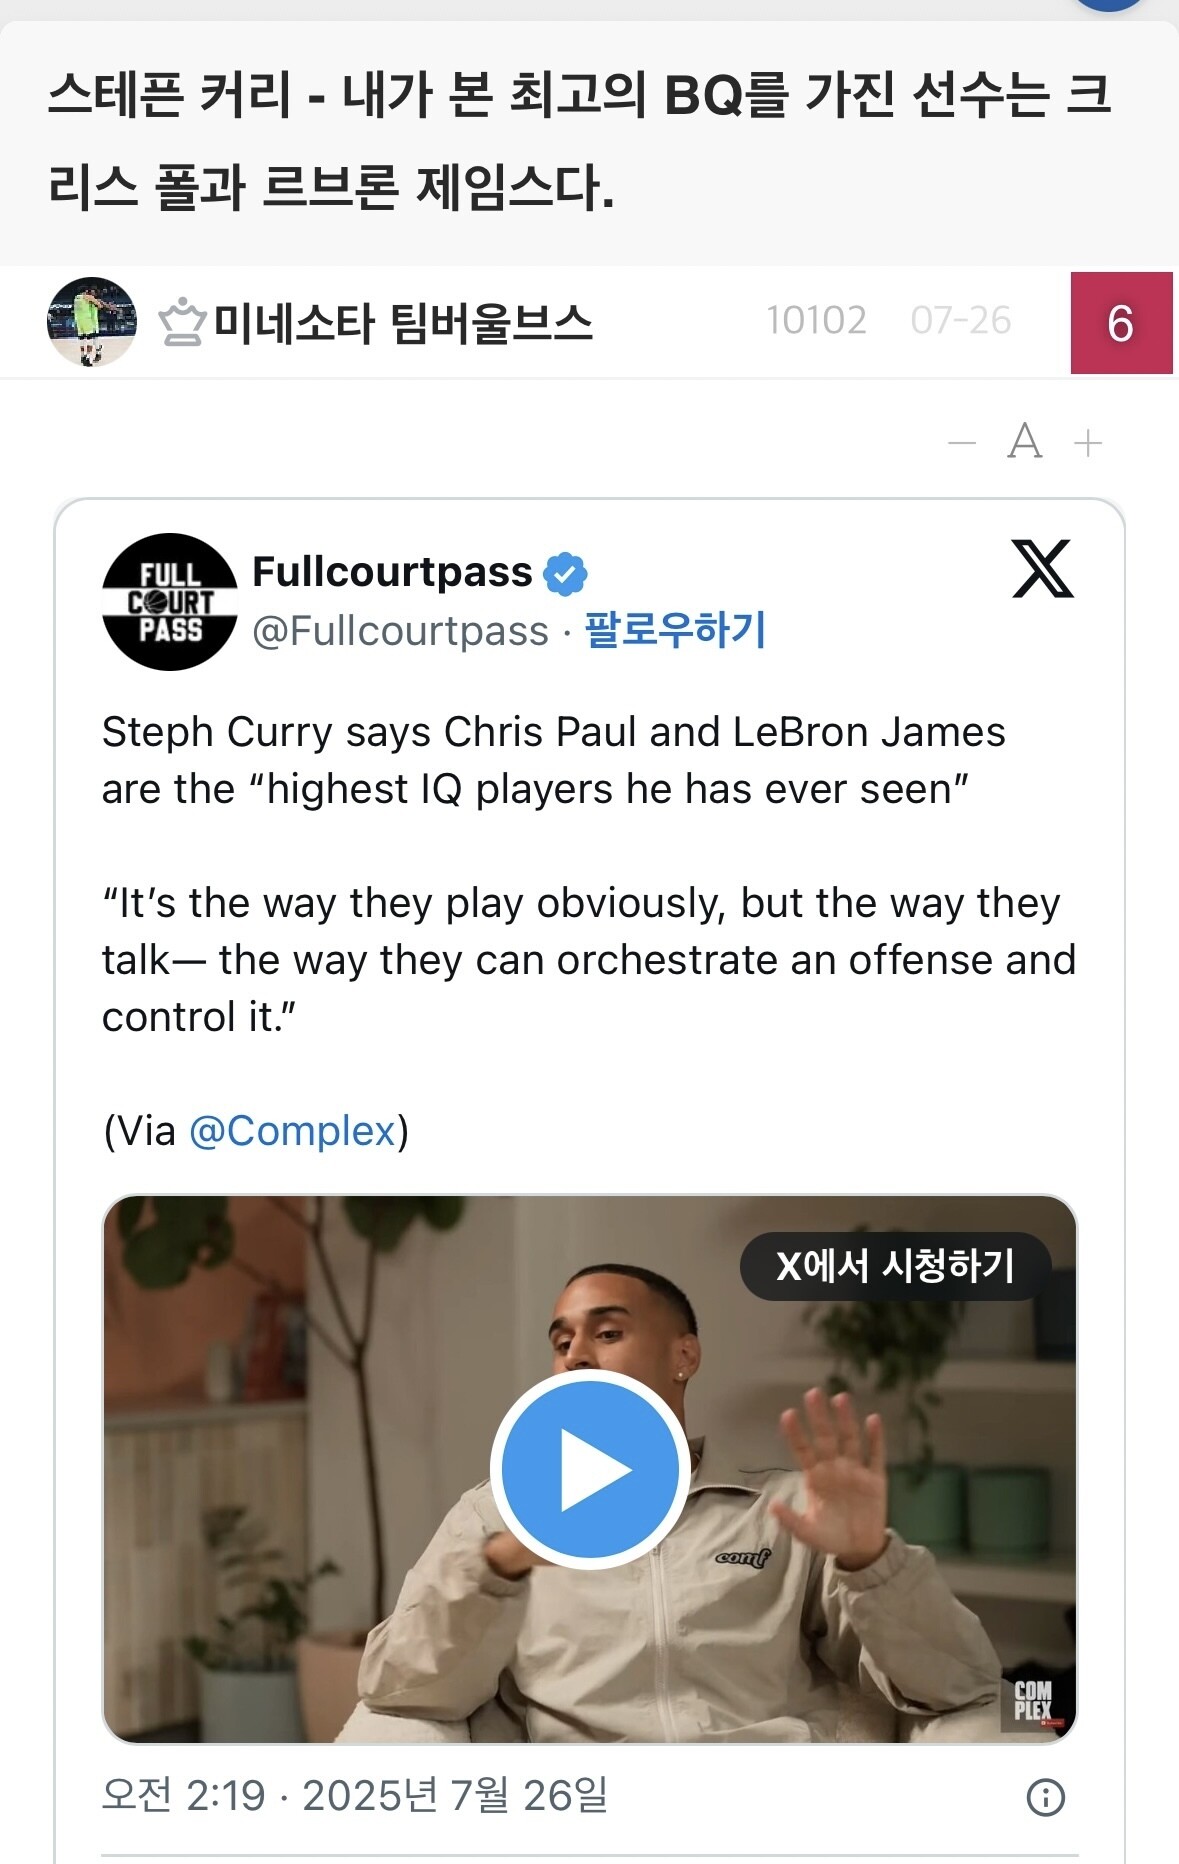Open the red comment count box showing 6
1179x1864 pixels.
(x=1121, y=323)
